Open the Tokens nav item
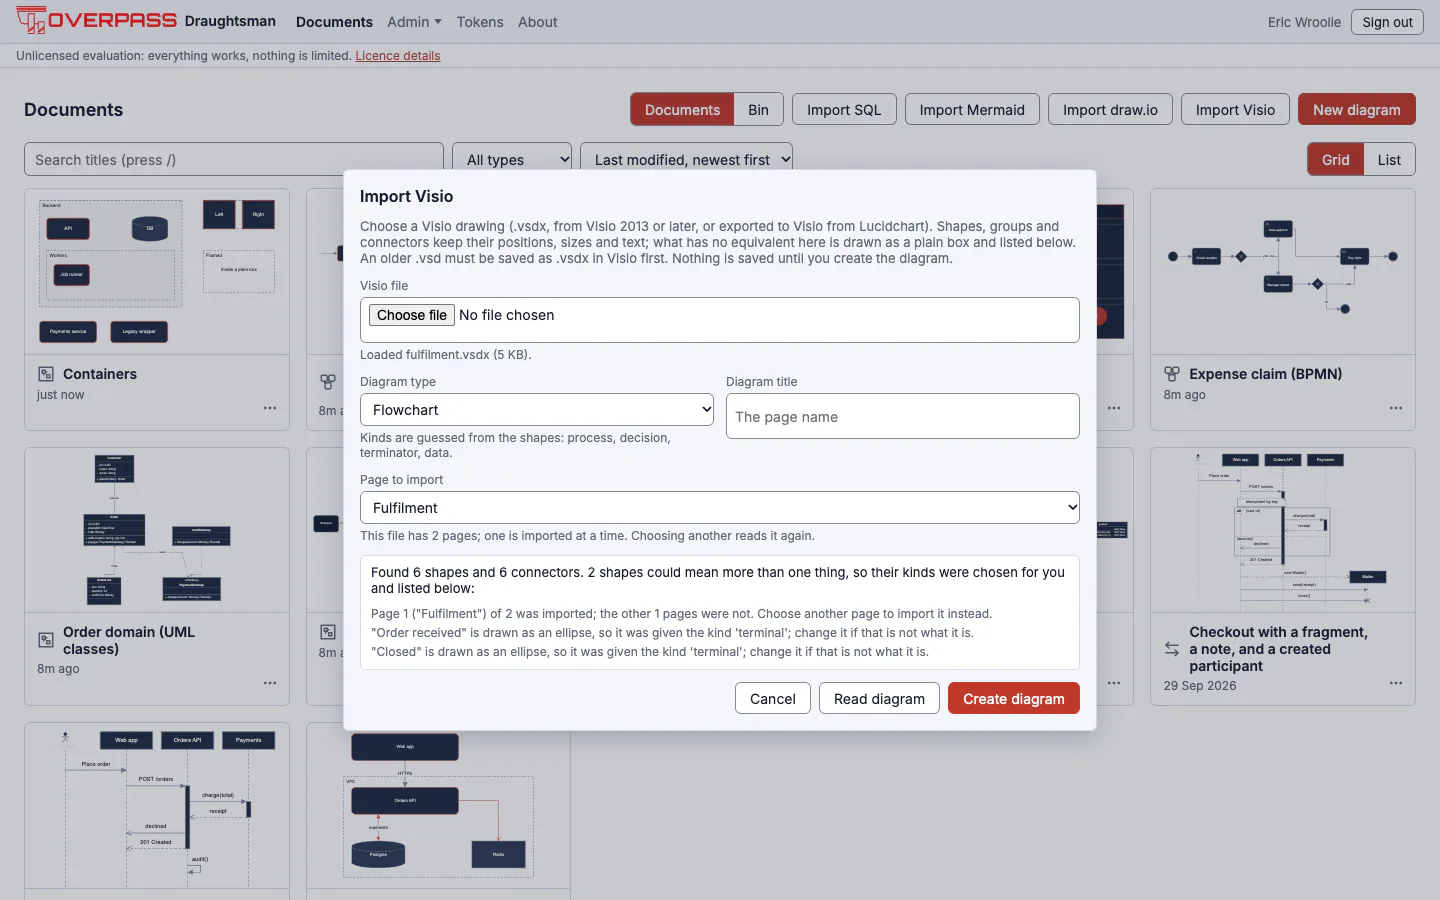 [x=480, y=22]
